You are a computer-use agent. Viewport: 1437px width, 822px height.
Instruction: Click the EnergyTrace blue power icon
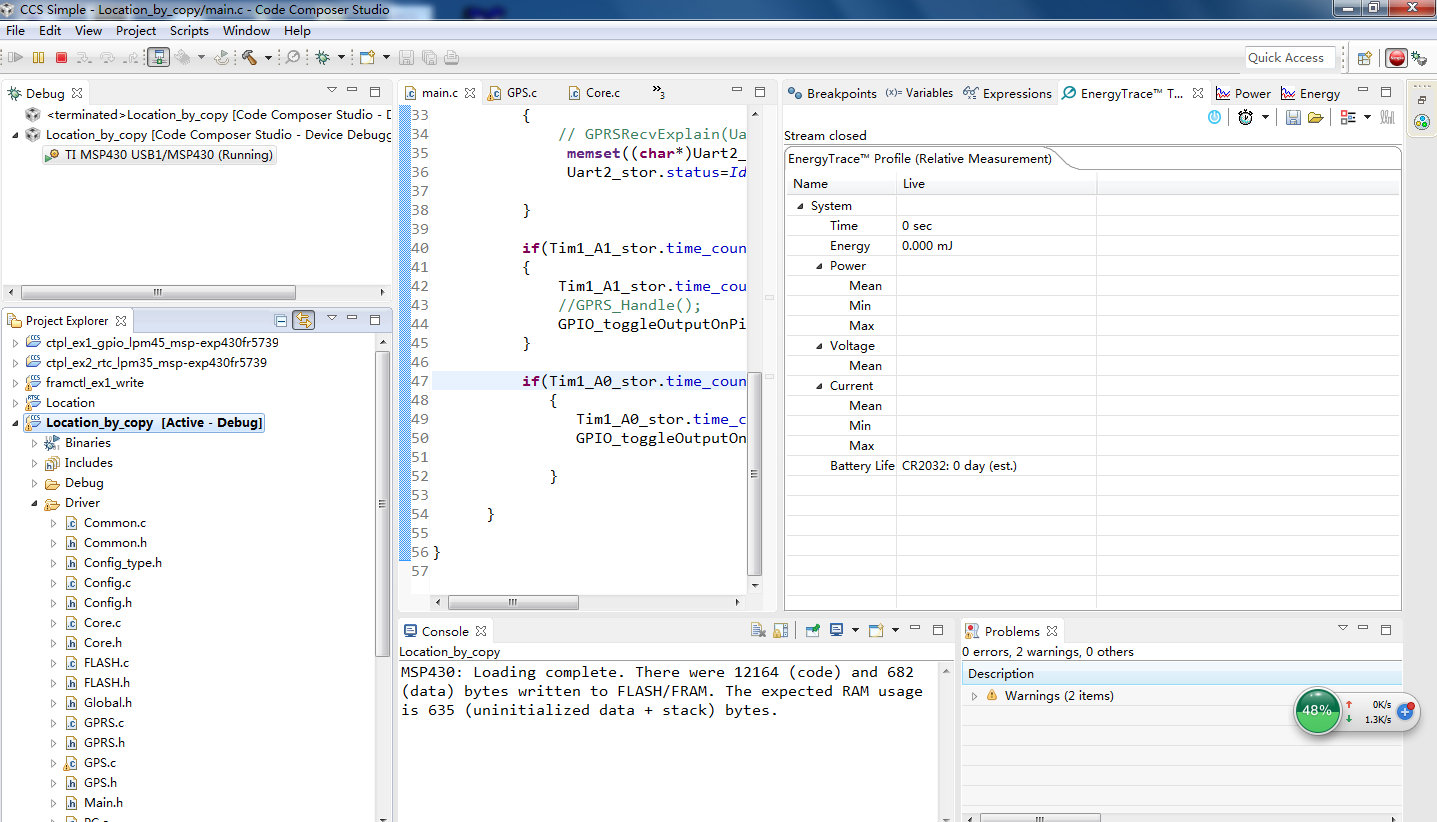(x=1214, y=117)
